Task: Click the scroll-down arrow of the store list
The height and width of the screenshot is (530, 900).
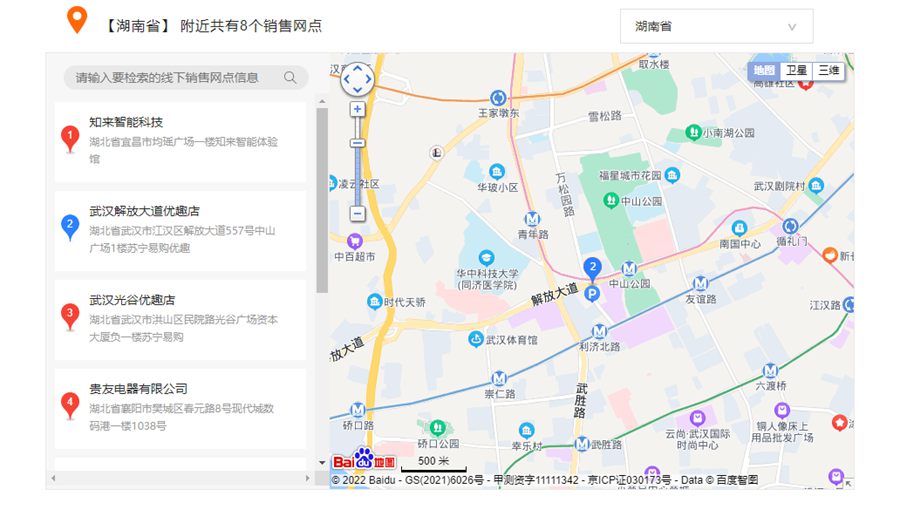Action: tap(322, 463)
